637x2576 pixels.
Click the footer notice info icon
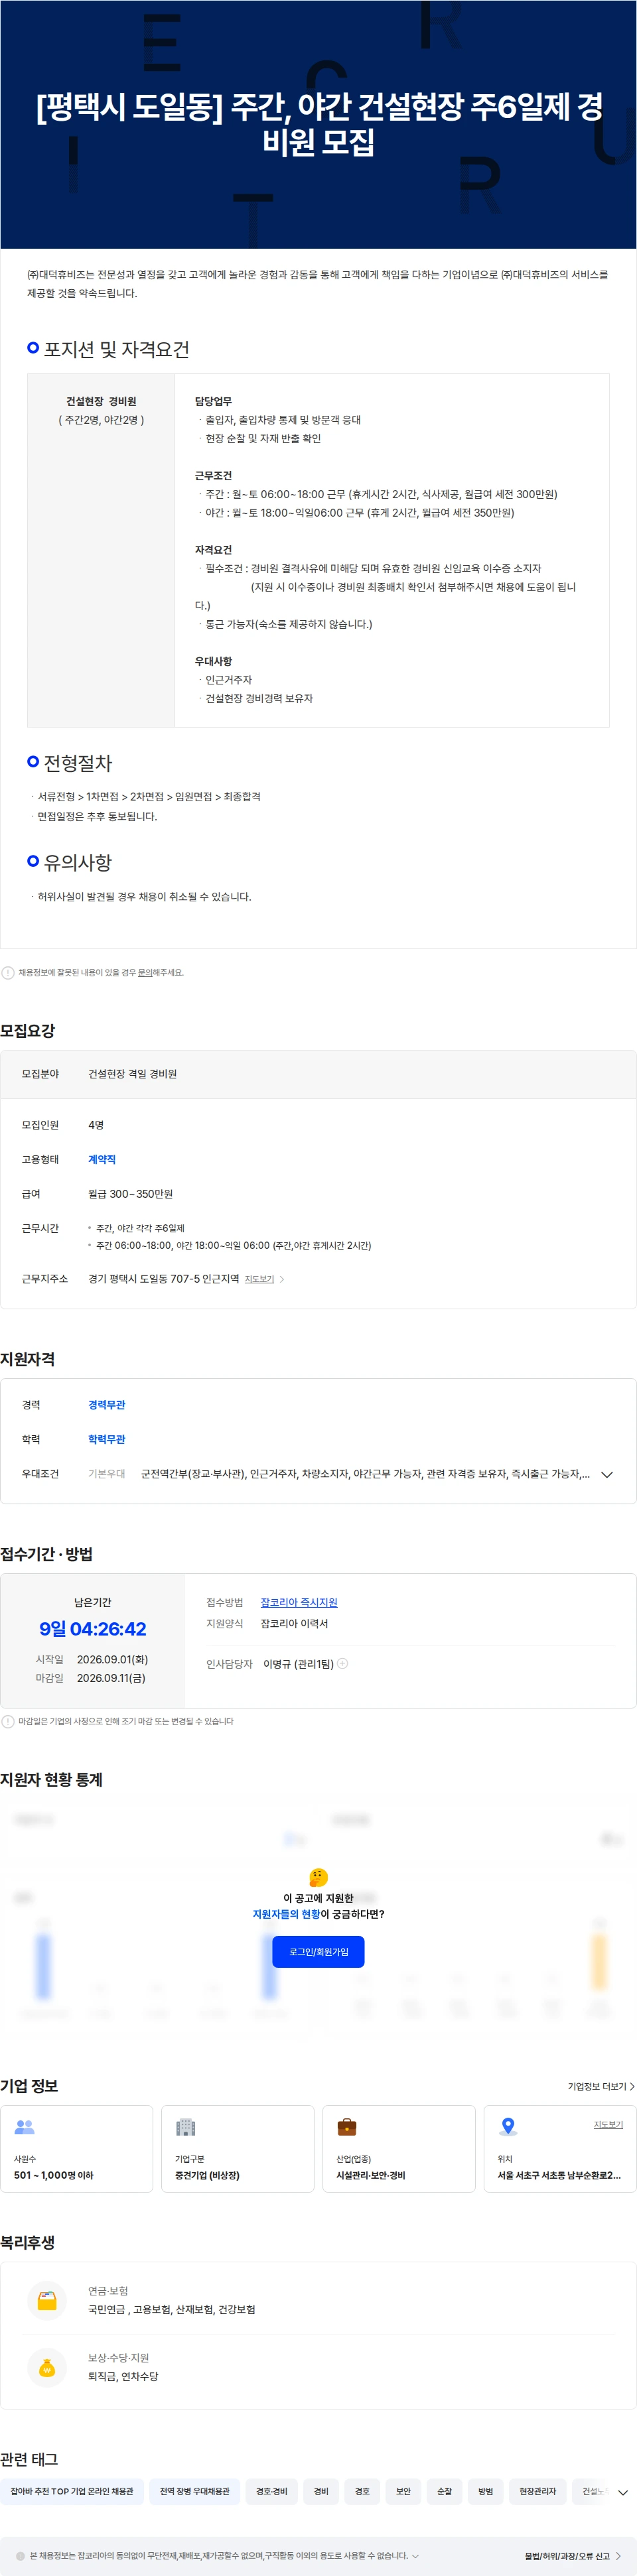pyautogui.click(x=20, y=2555)
